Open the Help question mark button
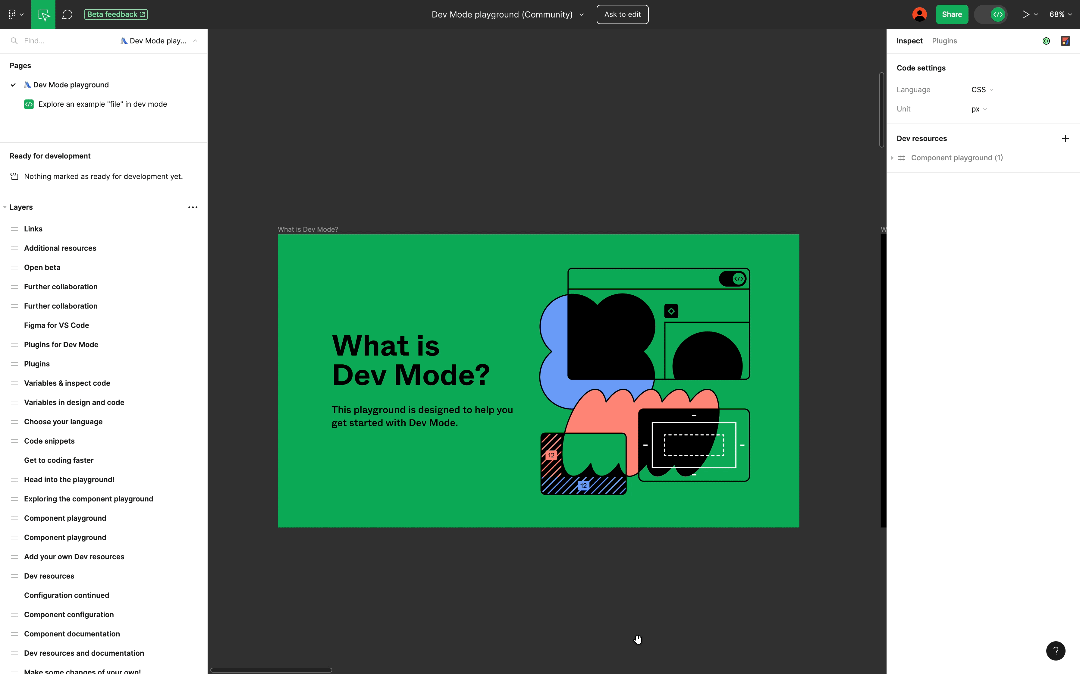 (1055, 651)
